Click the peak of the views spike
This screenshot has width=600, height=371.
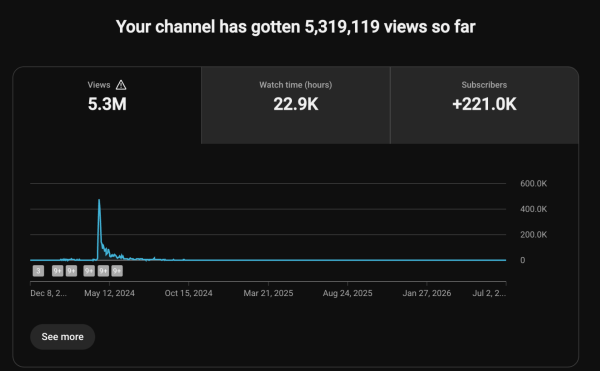tap(99, 200)
